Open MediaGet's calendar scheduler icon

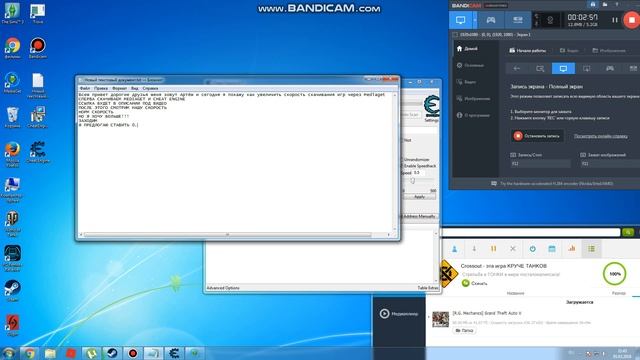tap(552, 249)
